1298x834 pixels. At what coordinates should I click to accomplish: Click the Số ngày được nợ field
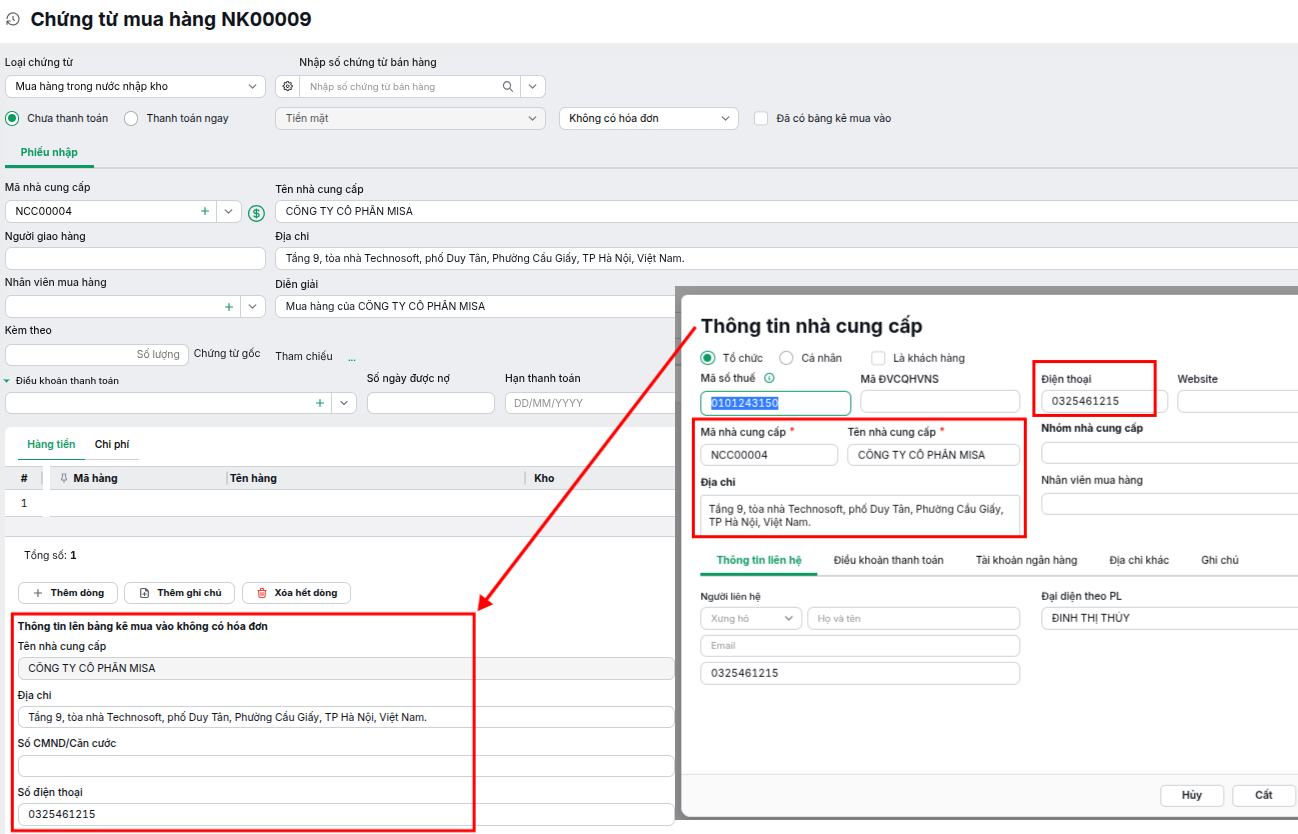pyautogui.click(x=431, y=403)
